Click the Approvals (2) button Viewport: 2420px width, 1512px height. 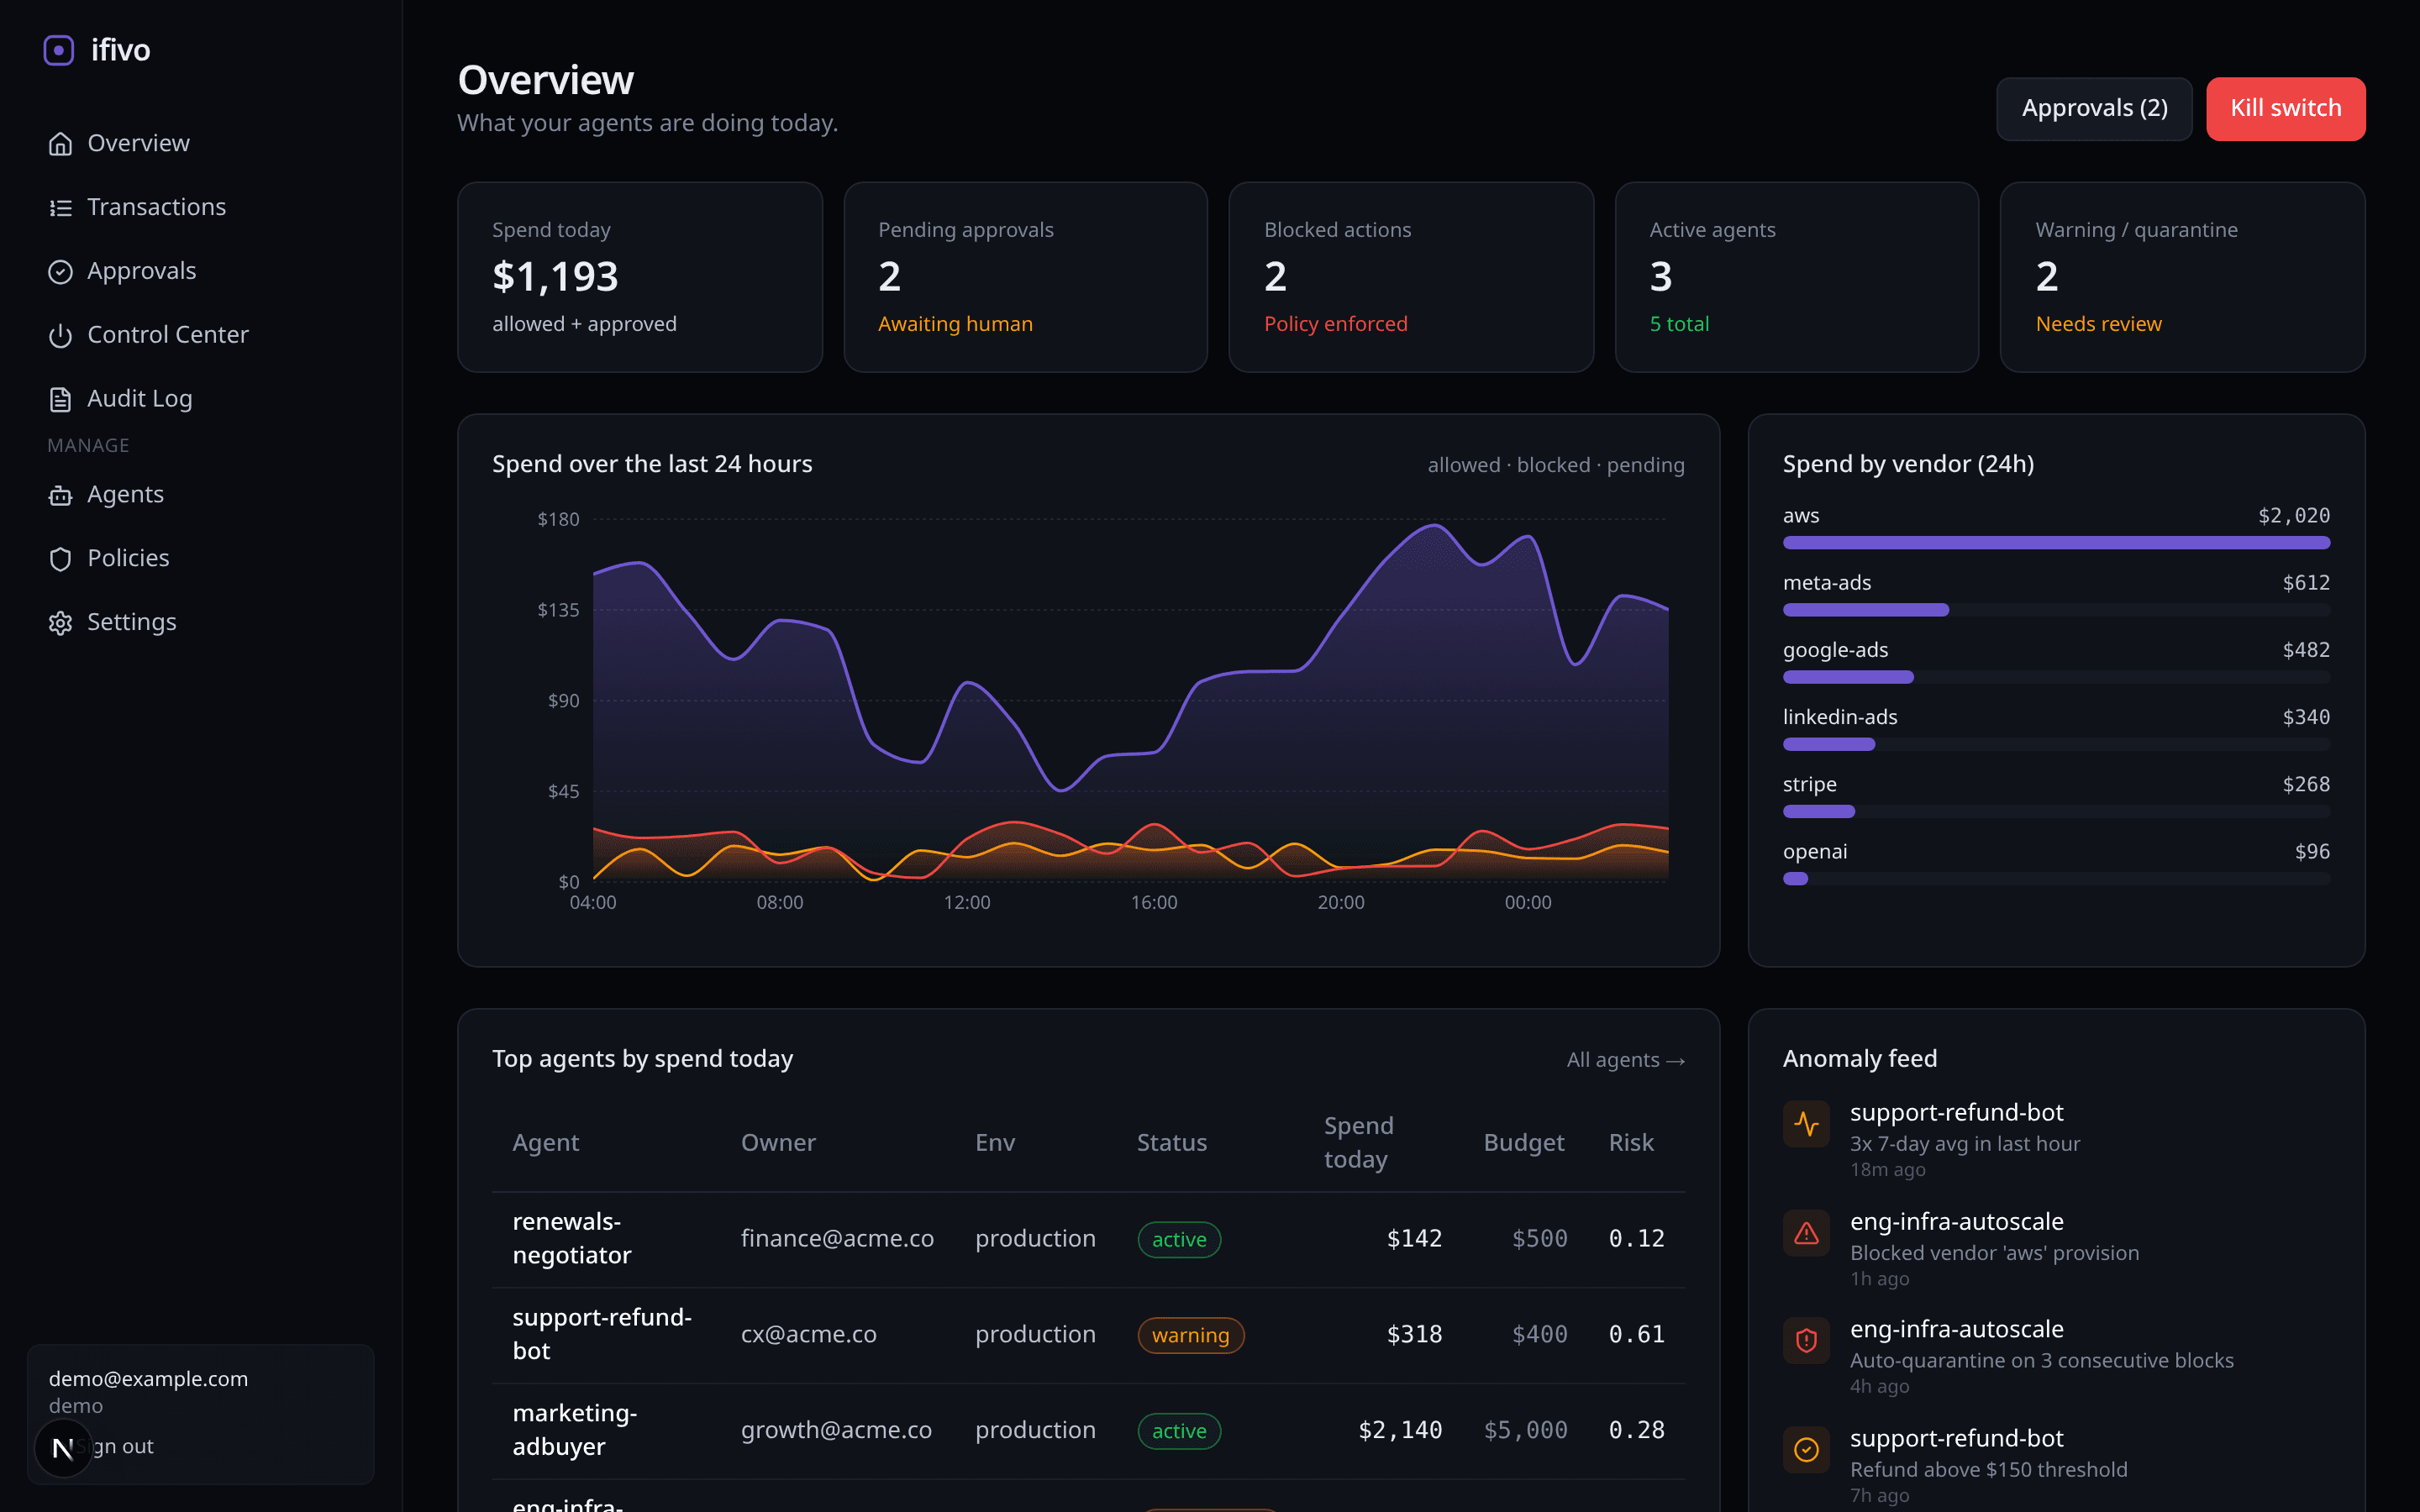point(2093,108)
